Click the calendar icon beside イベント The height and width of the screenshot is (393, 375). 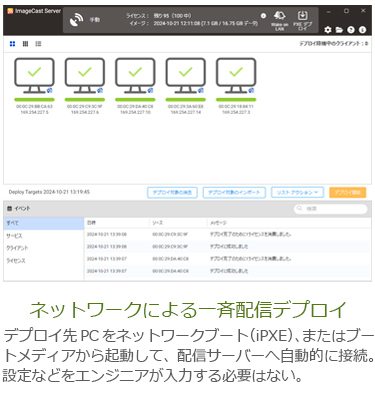click(9, 208)
